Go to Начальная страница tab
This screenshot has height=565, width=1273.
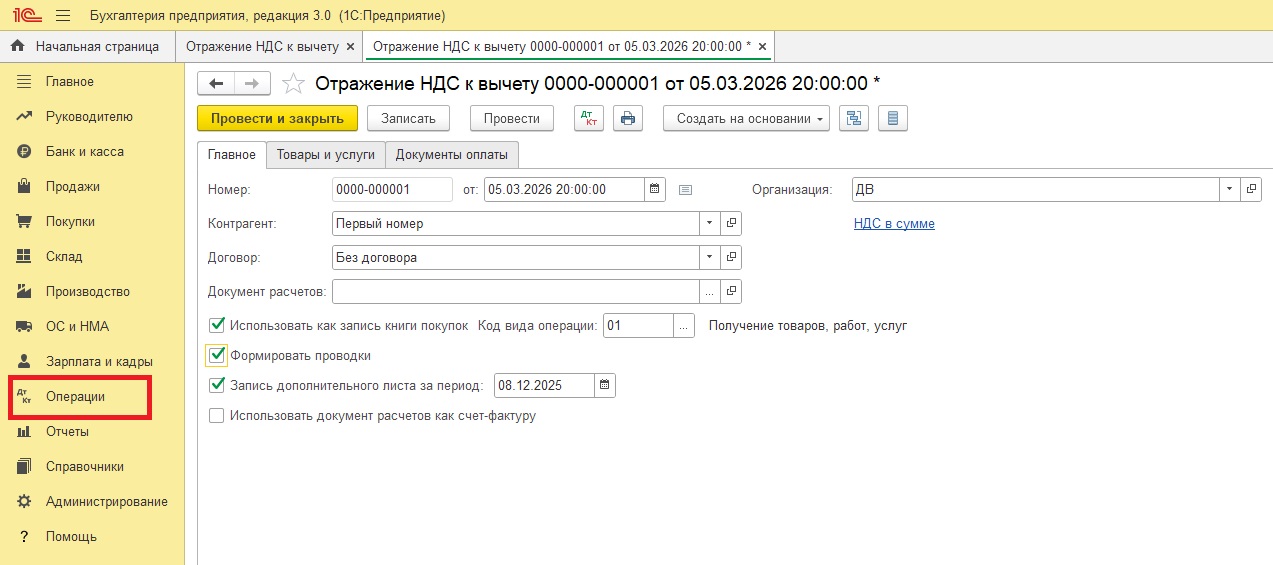87,46
